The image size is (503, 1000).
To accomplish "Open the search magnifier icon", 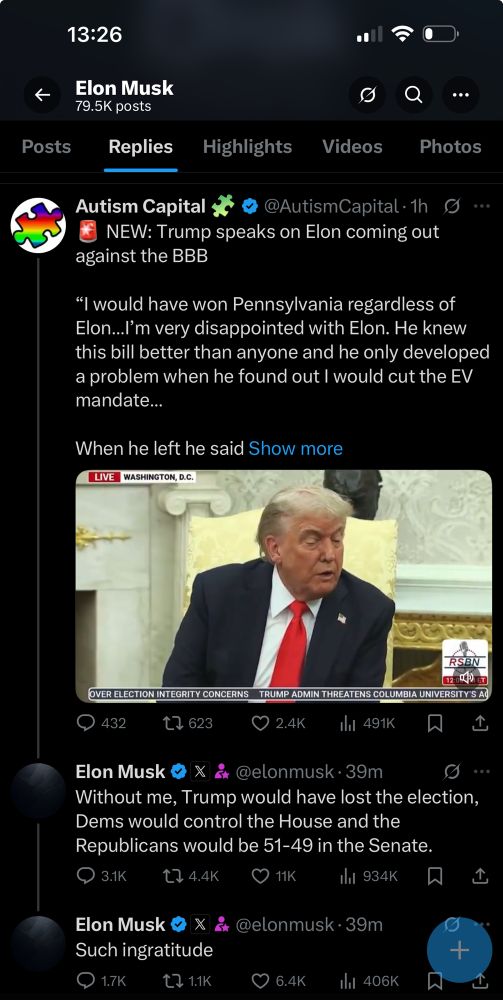I will 413,95.
